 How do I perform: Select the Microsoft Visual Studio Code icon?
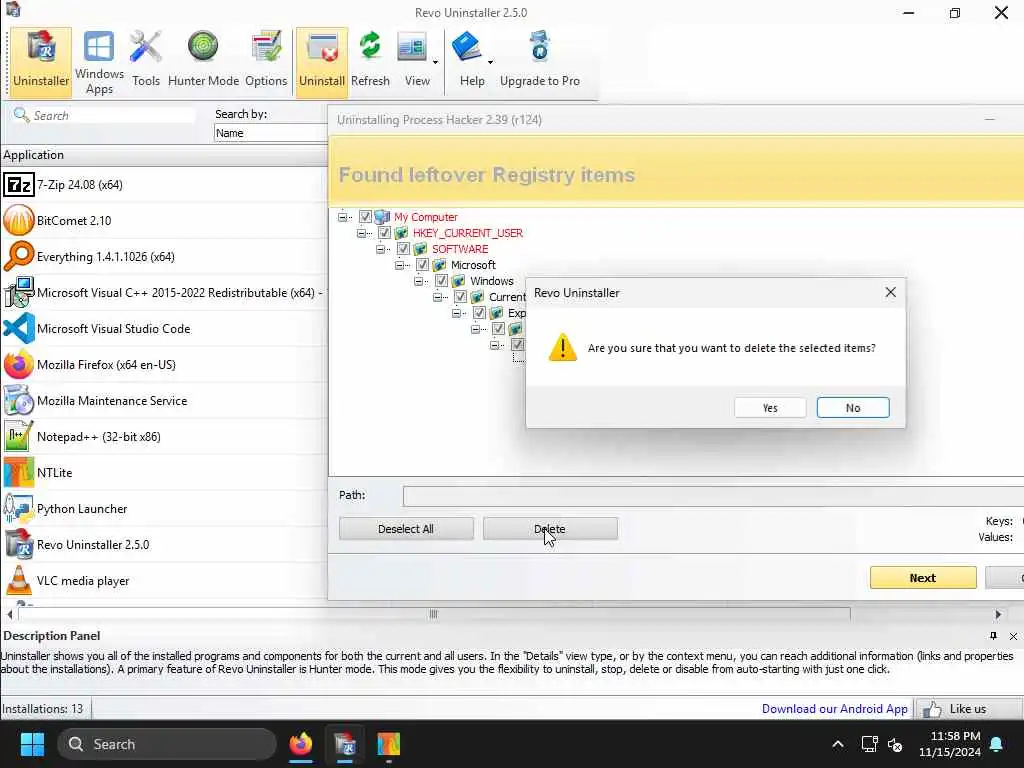pyautogui.click(x=19, y=328)
